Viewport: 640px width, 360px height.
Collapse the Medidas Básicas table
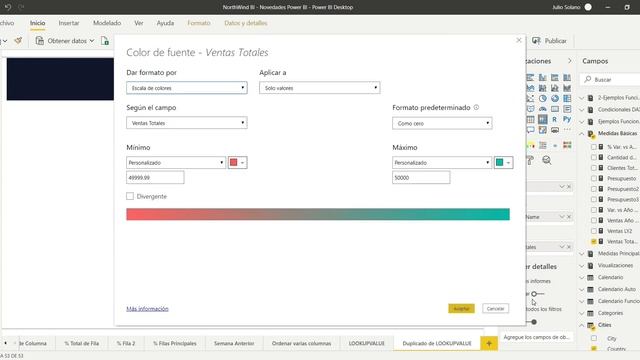[x=582, y=133]
